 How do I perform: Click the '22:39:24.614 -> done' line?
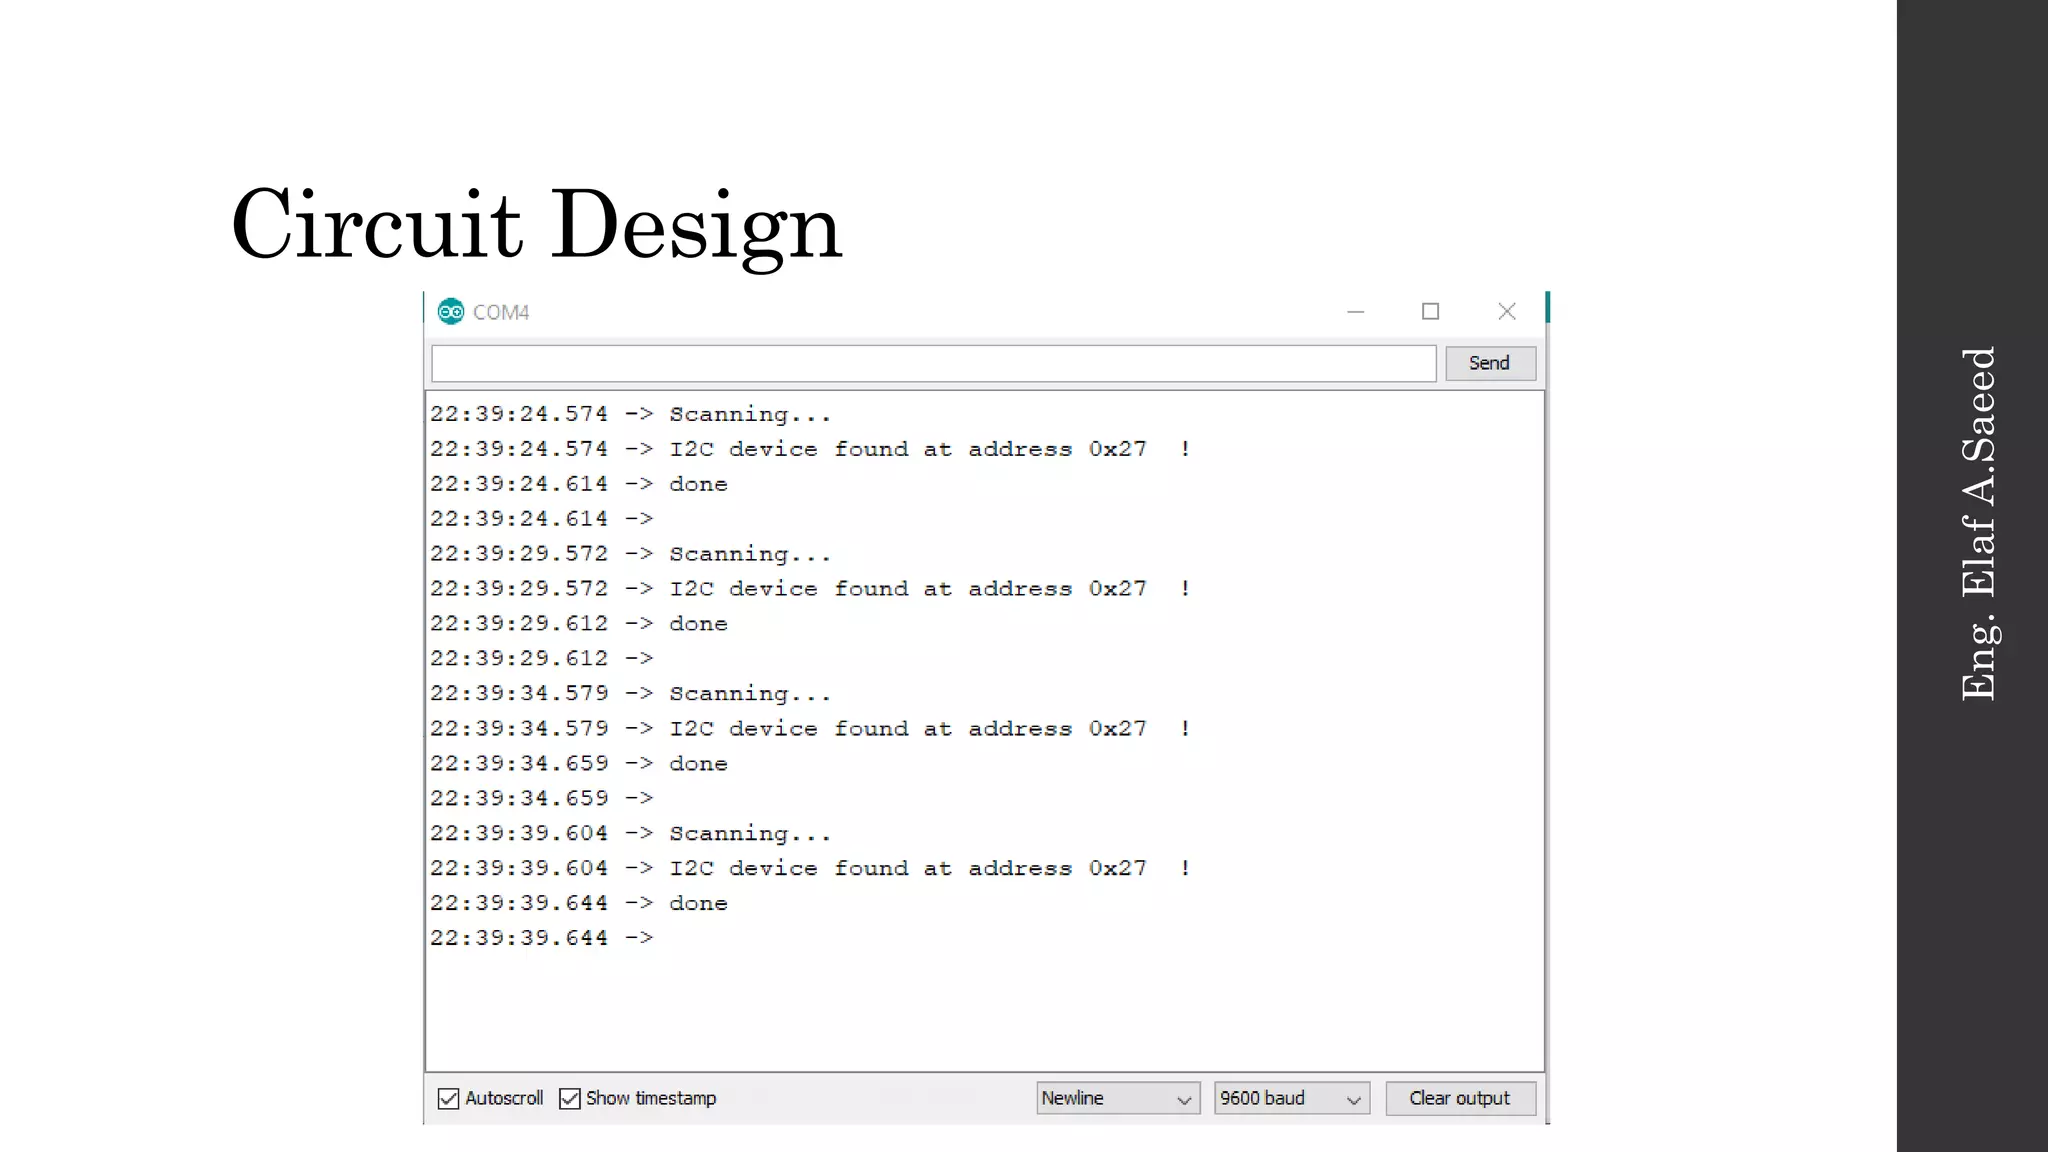click(x=579, y=484)
